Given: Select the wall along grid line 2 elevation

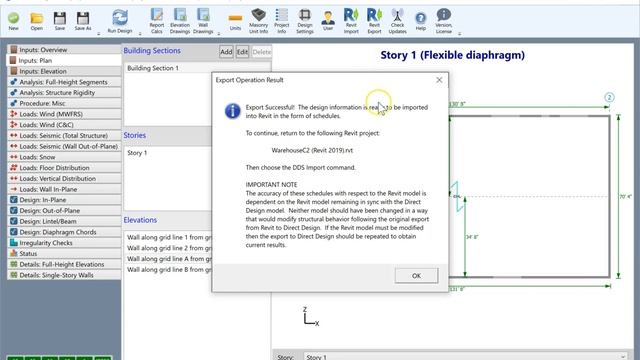Looking at the screenshot, I should tap(168, 248).
